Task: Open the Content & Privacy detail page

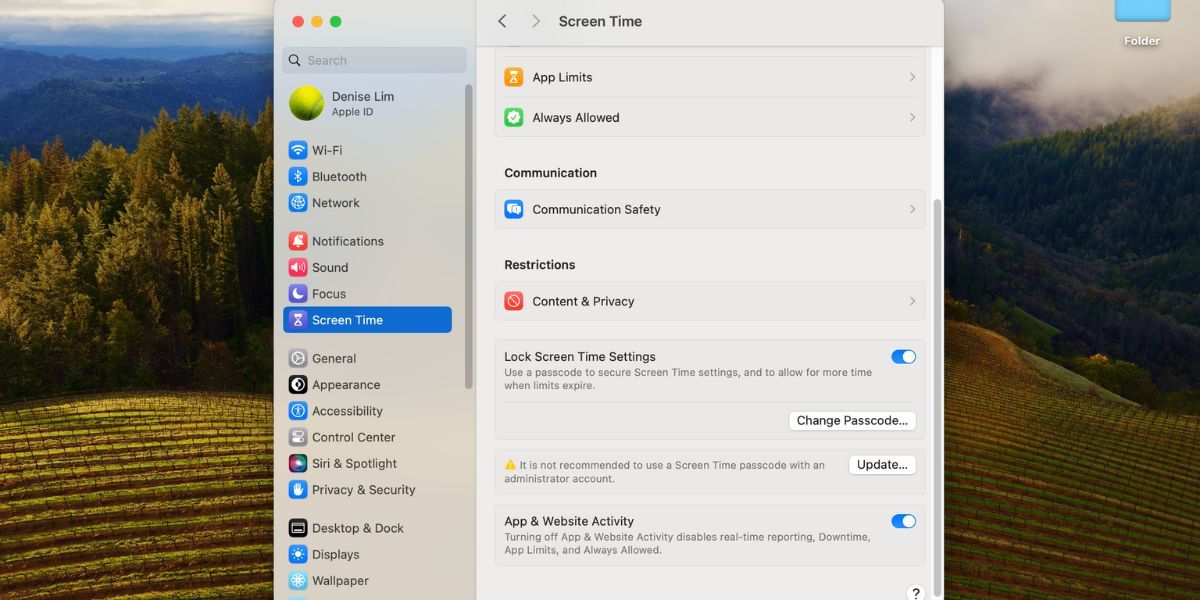Action: 710,301
